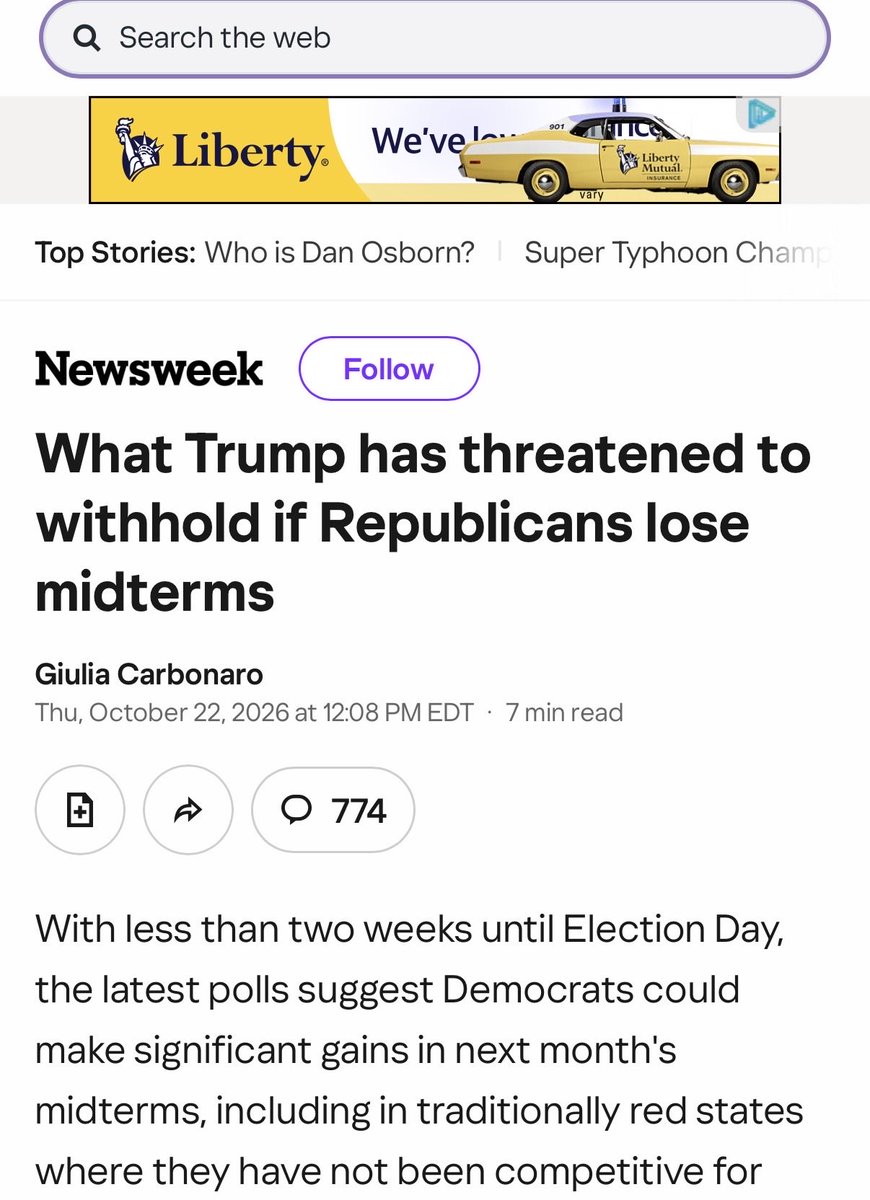Click the article's opening paragraph text
Screen dimensions: 870x1200
(x=420, y=1050)
